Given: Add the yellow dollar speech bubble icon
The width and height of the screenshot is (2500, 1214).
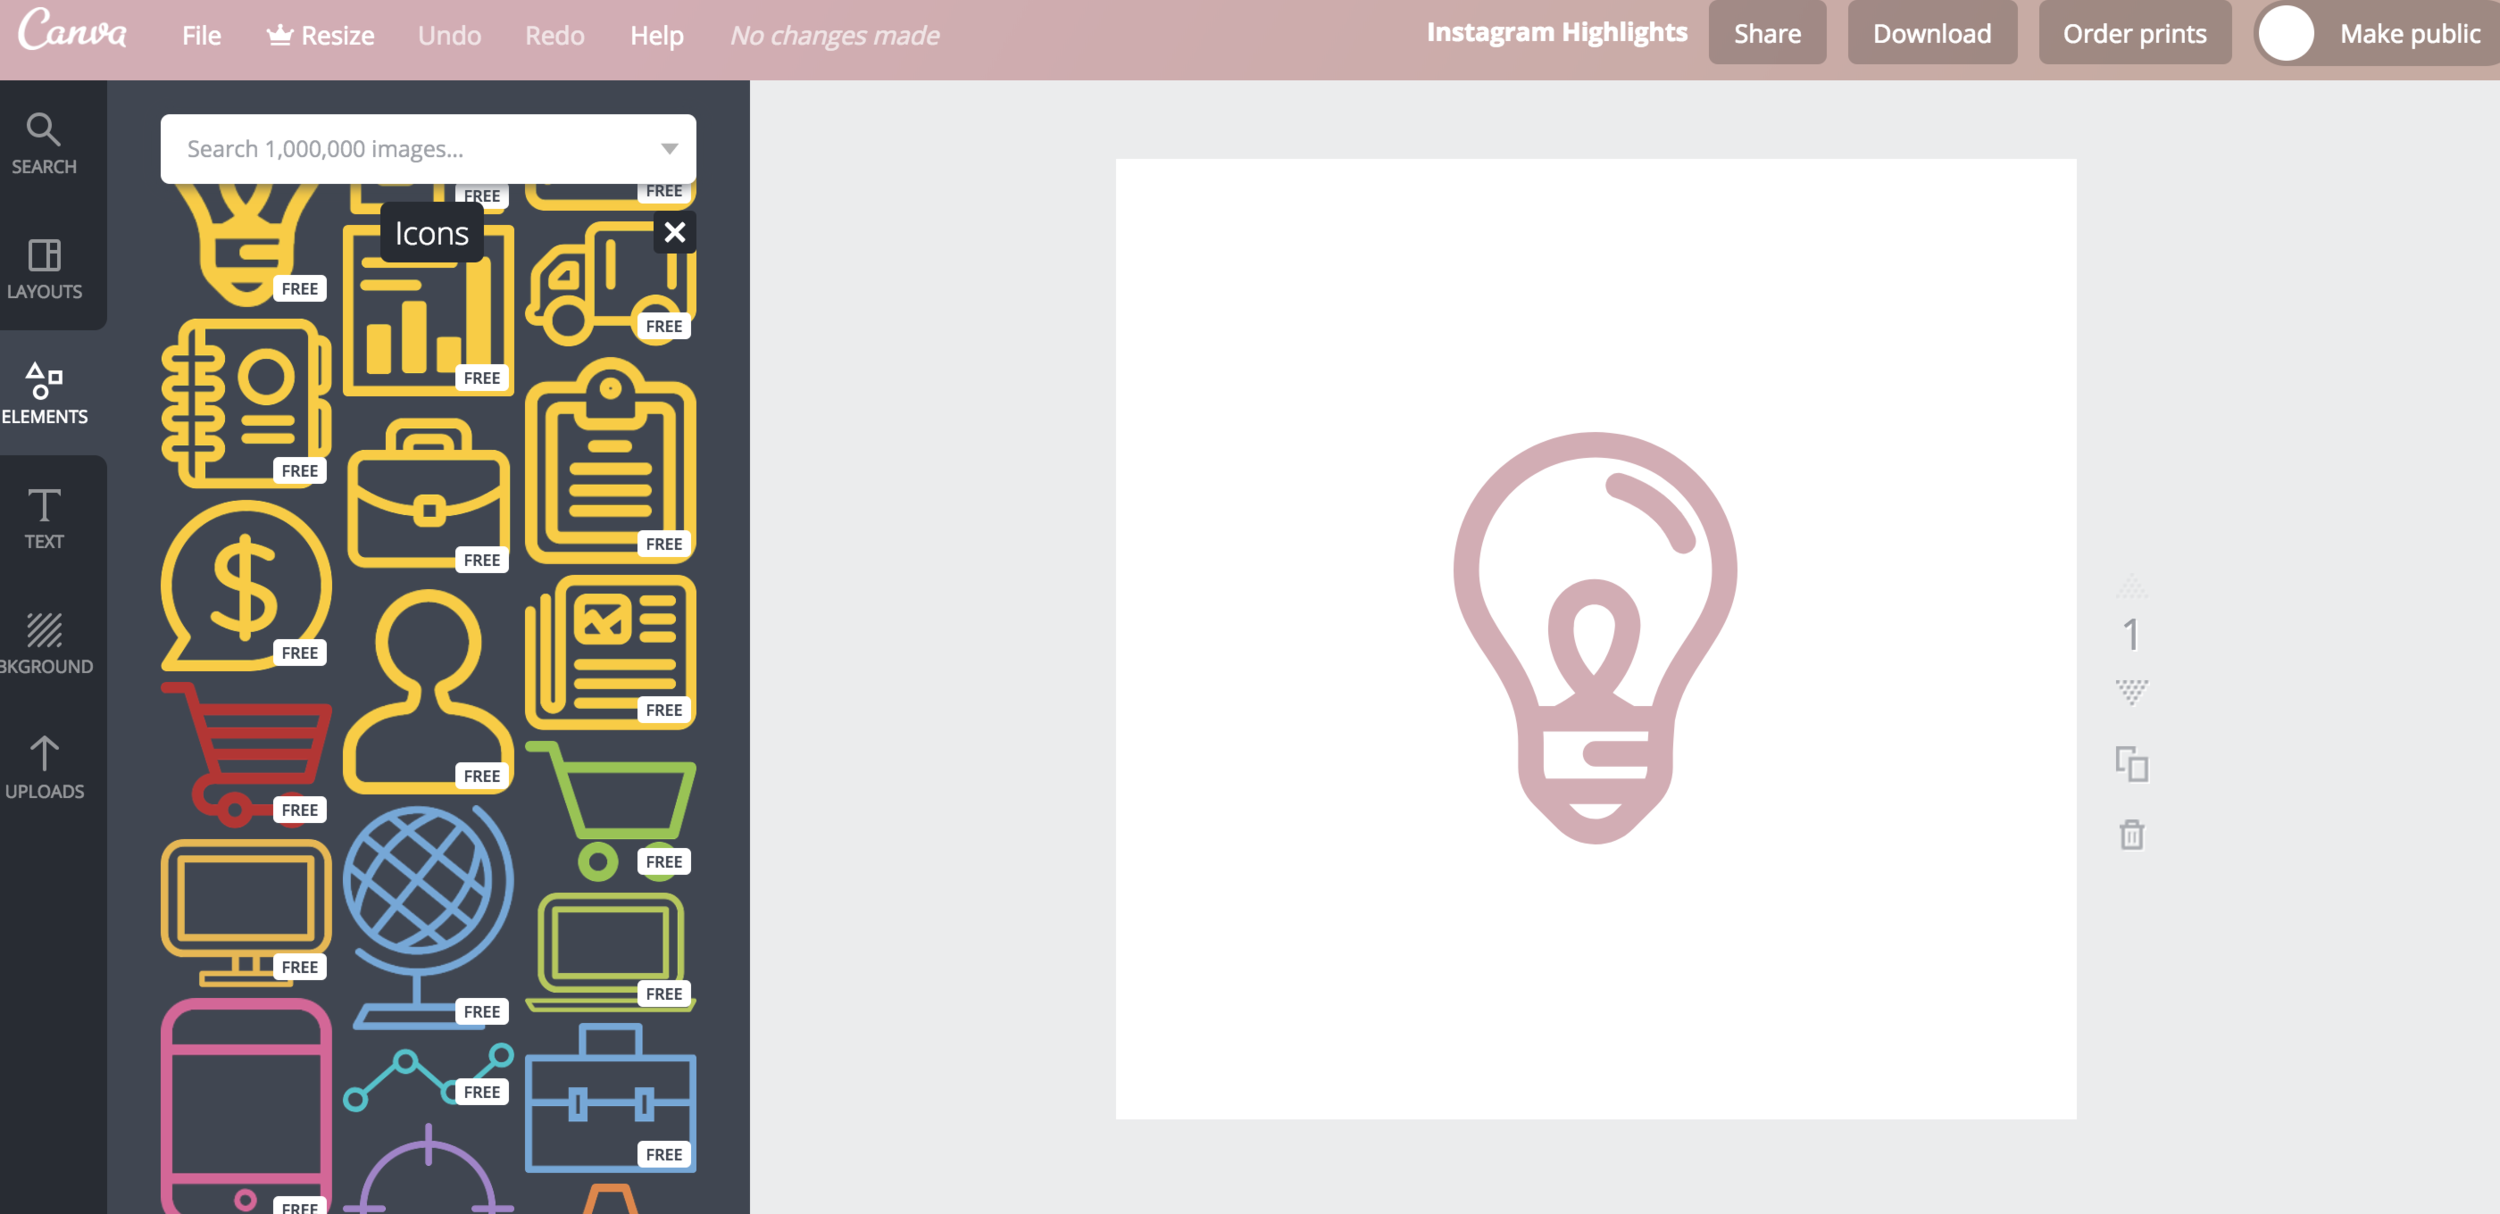Looking at the screenshot, I should click(246, 586).
